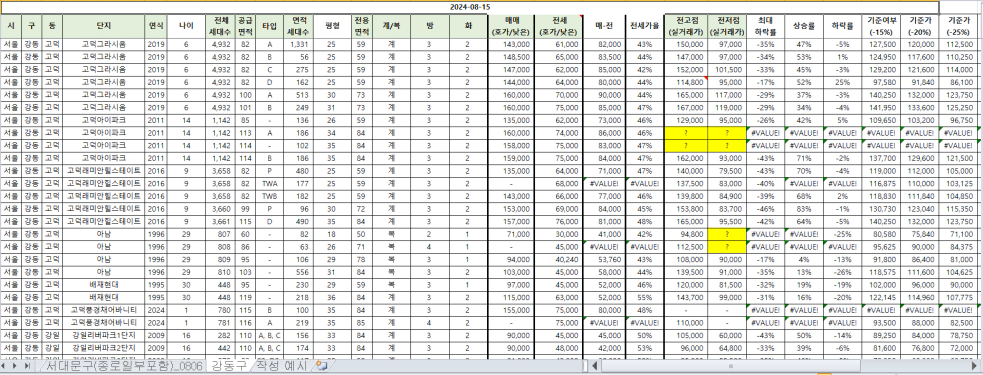
Task: Select the 매매 (호가/낮은) header
Action: 510,26
